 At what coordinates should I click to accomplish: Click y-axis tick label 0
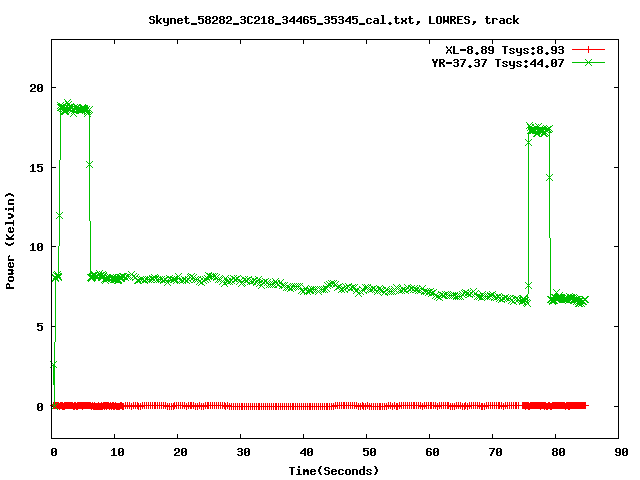(x=40, y=407)
